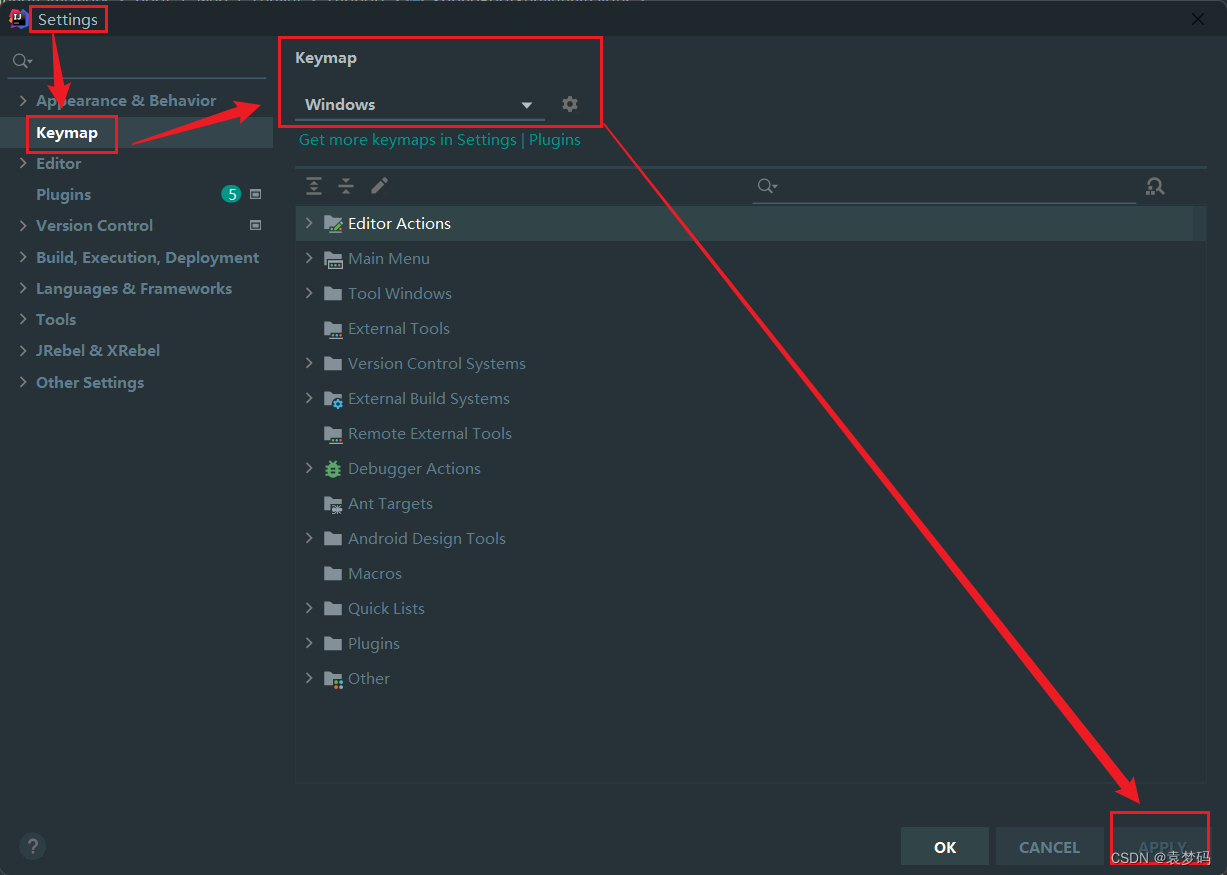This screenshot has width=1227, height=875.
Task: Click the Plugins project-level settings icon
Action: click(255, 194)
